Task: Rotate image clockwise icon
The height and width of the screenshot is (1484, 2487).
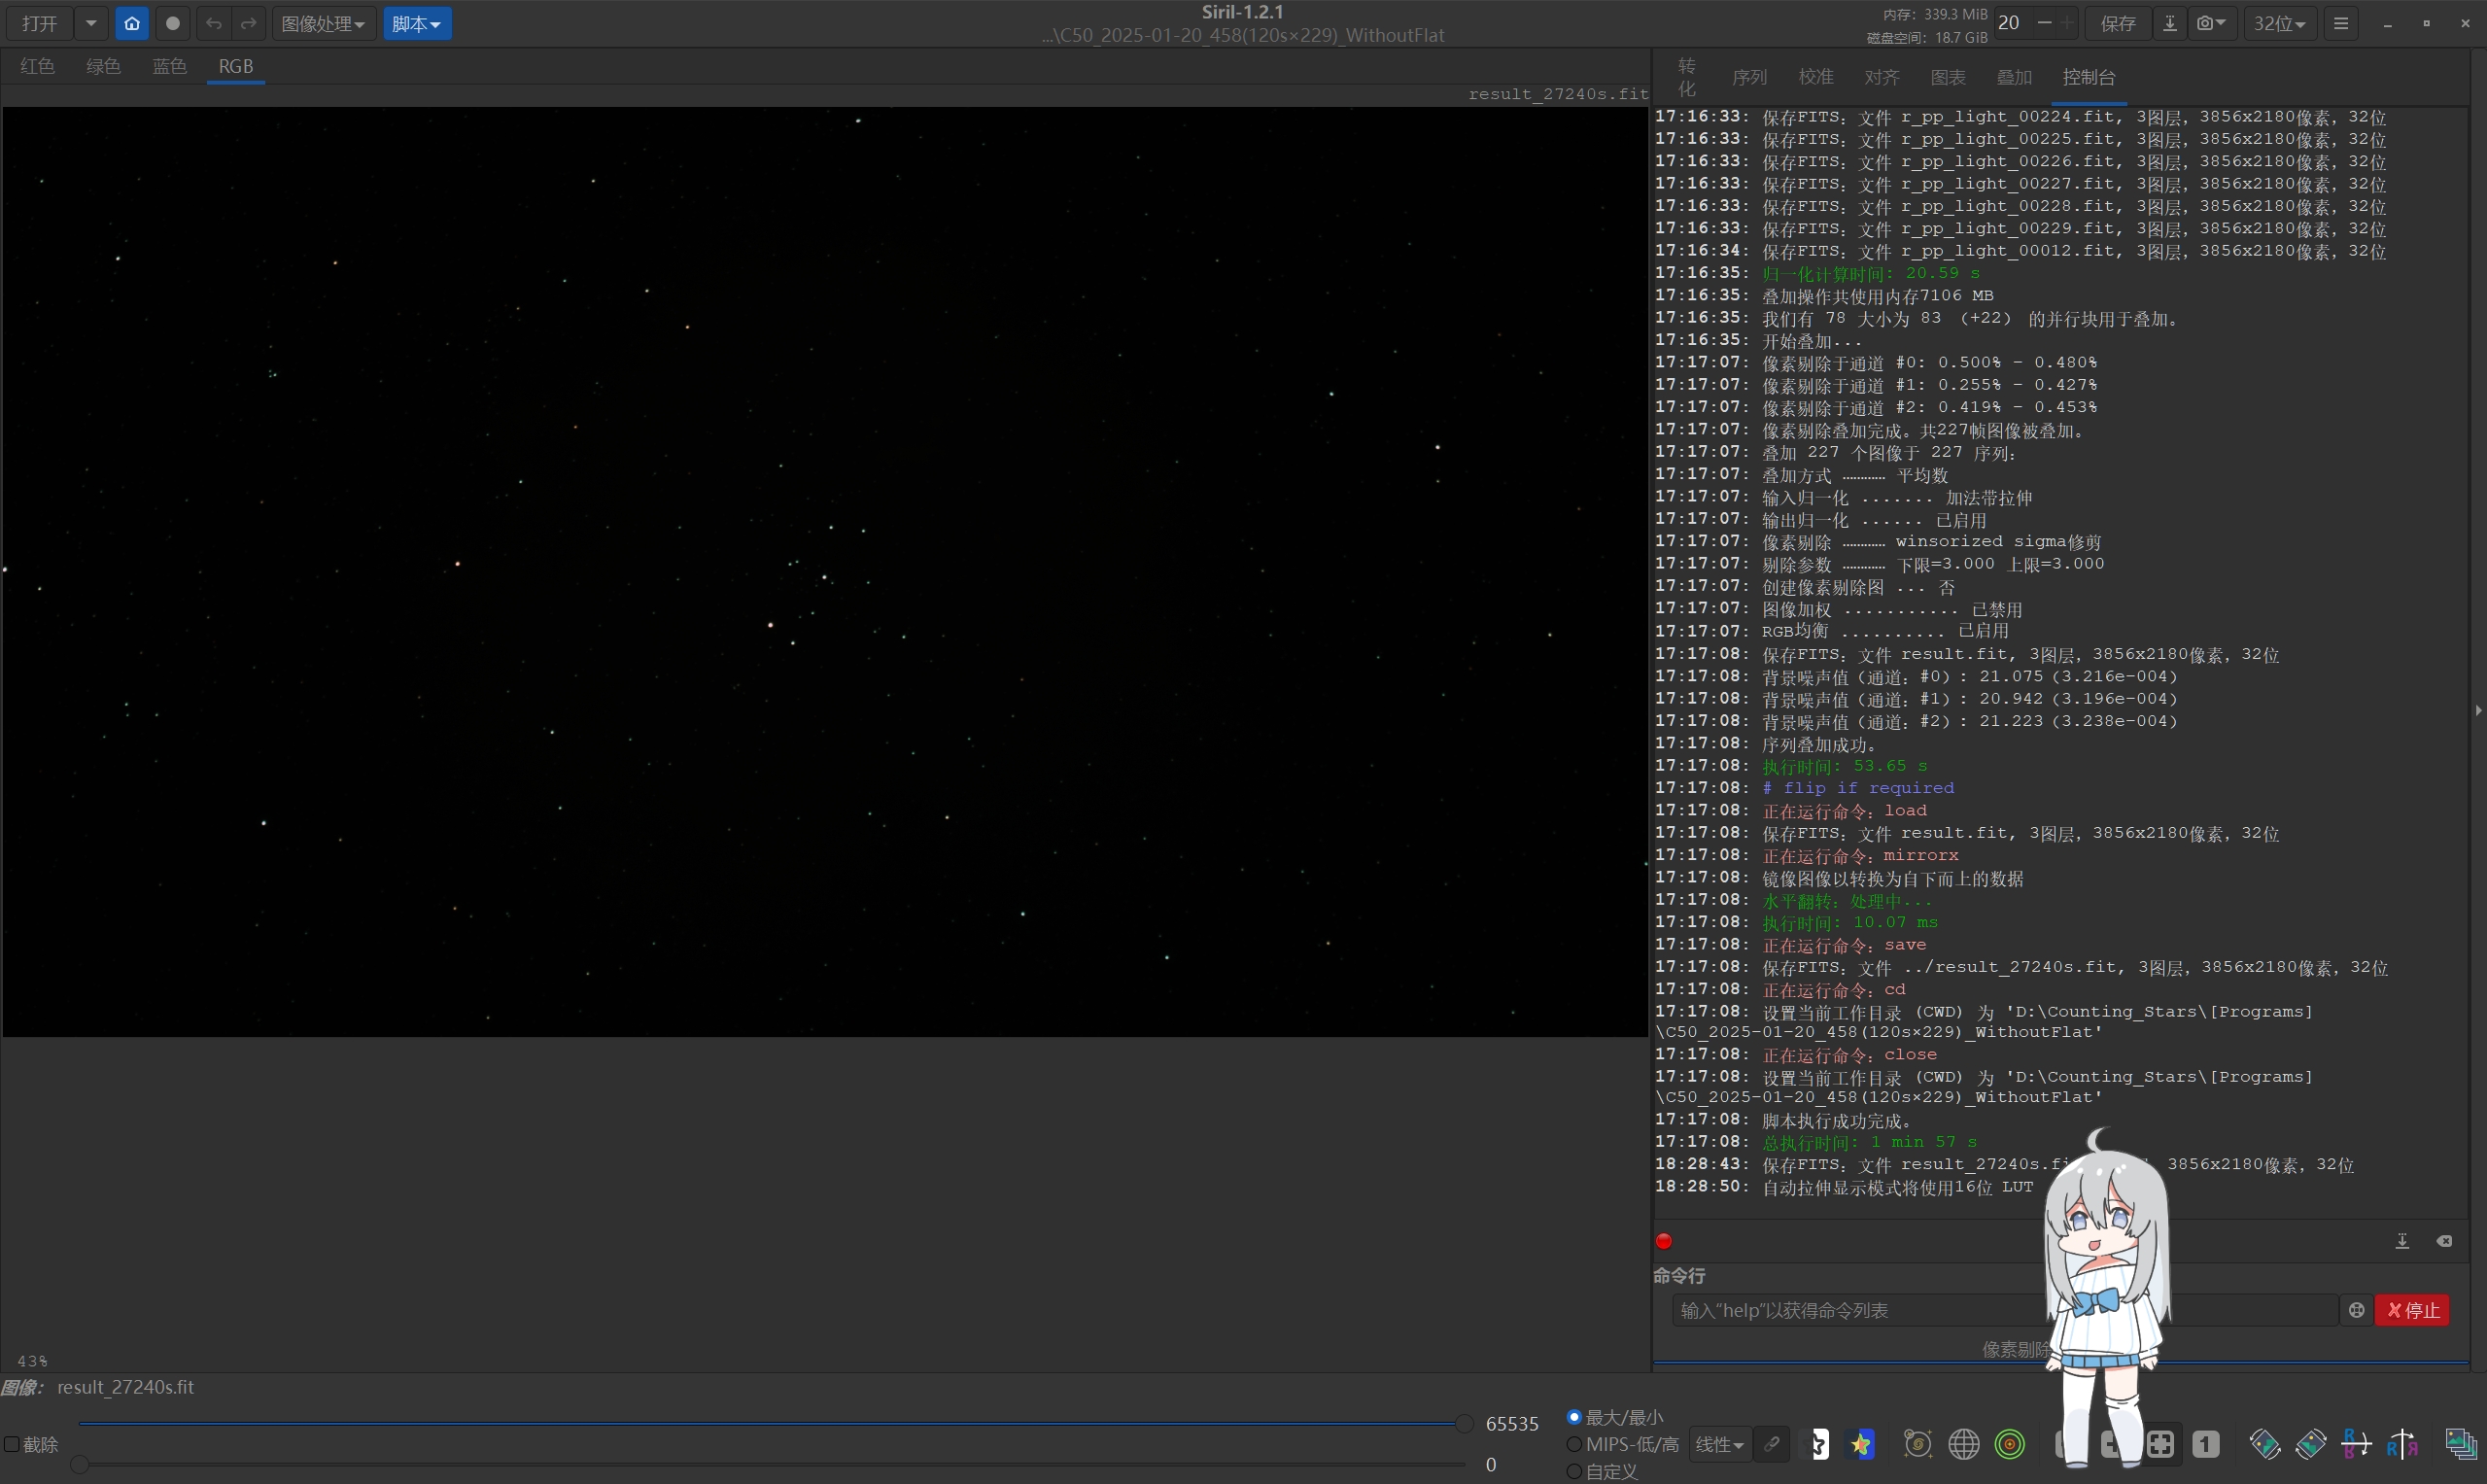Action: coord(2311,1444)
